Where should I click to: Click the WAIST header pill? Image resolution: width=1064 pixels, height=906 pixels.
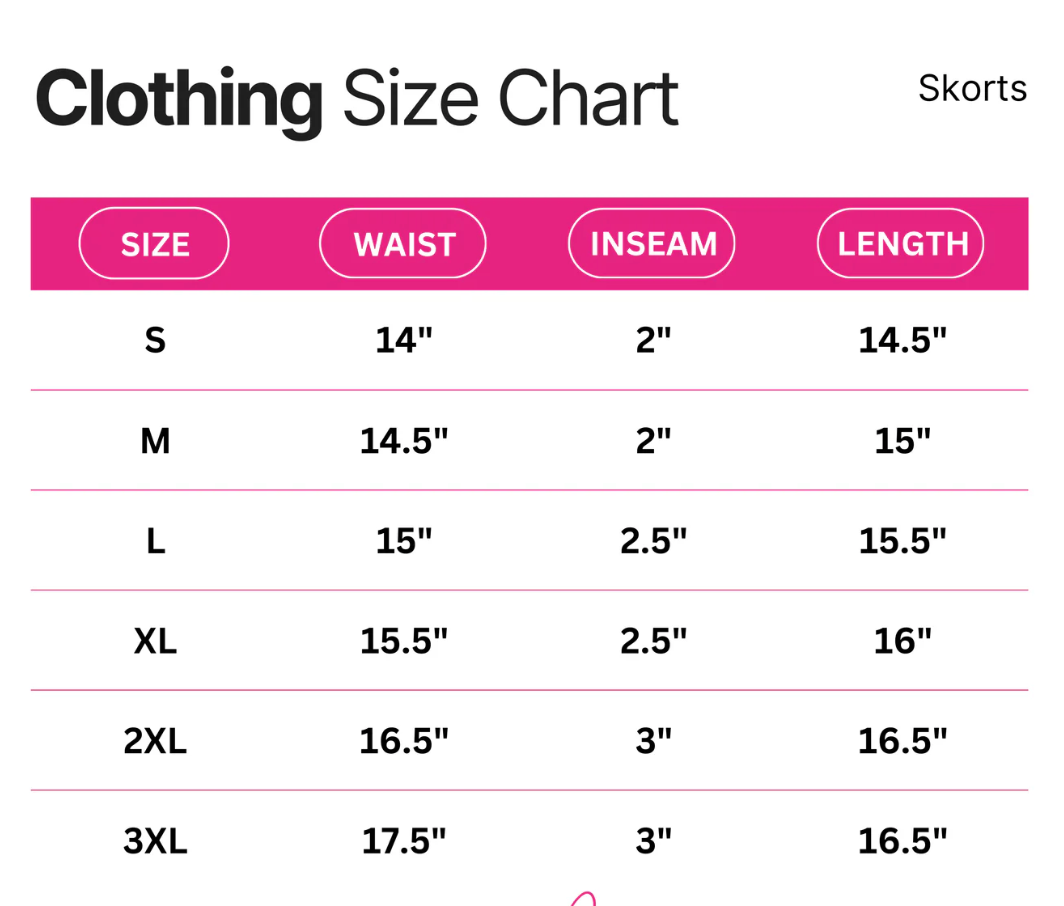(403, 243)
